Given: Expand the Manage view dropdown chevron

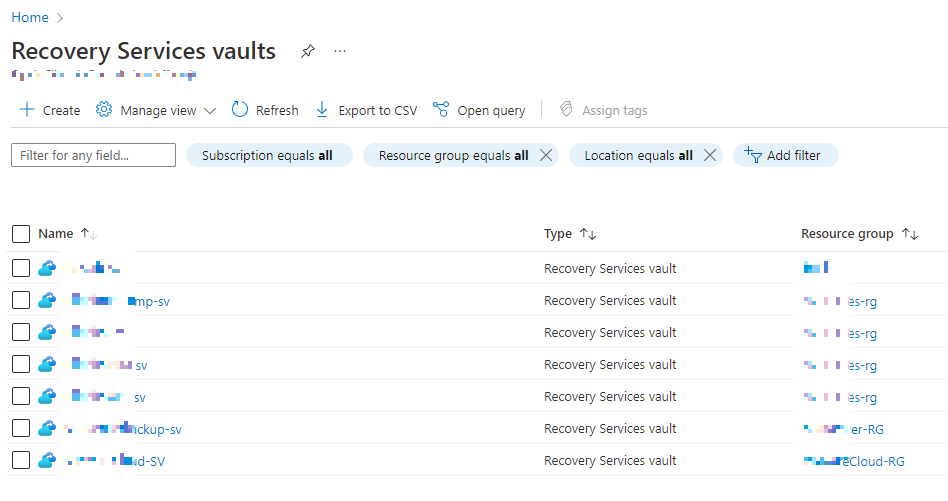Looking at the screenshot, I should tap(210, 111).
